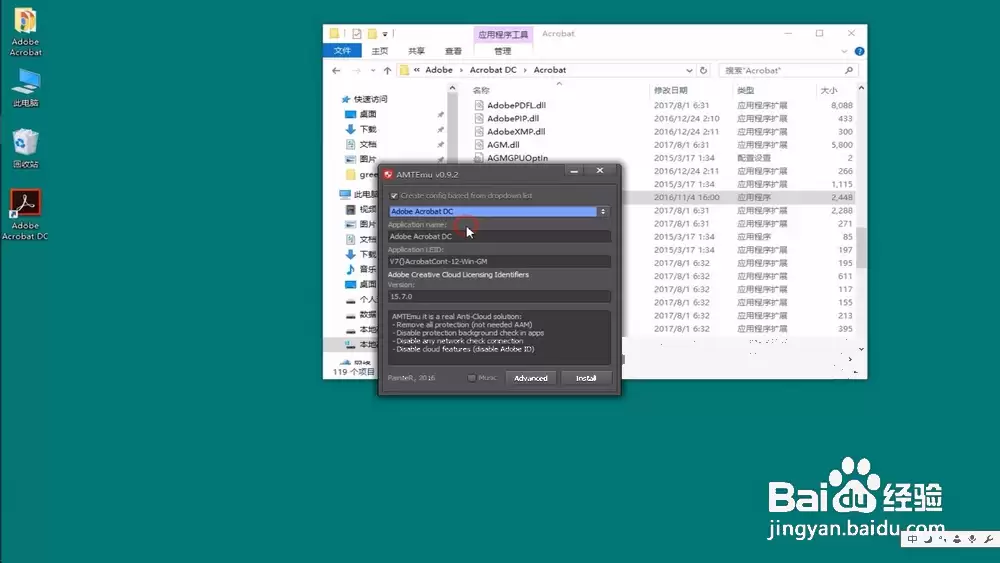Open the Adobe Acrobat DC product dropdown
The width and height of the screenshot is (1000, 563).
coord(498,211)
